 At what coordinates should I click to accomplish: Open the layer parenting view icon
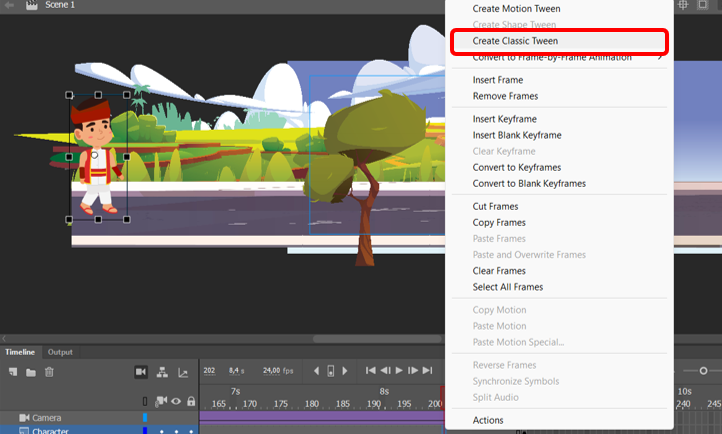[x=162, y=372]
